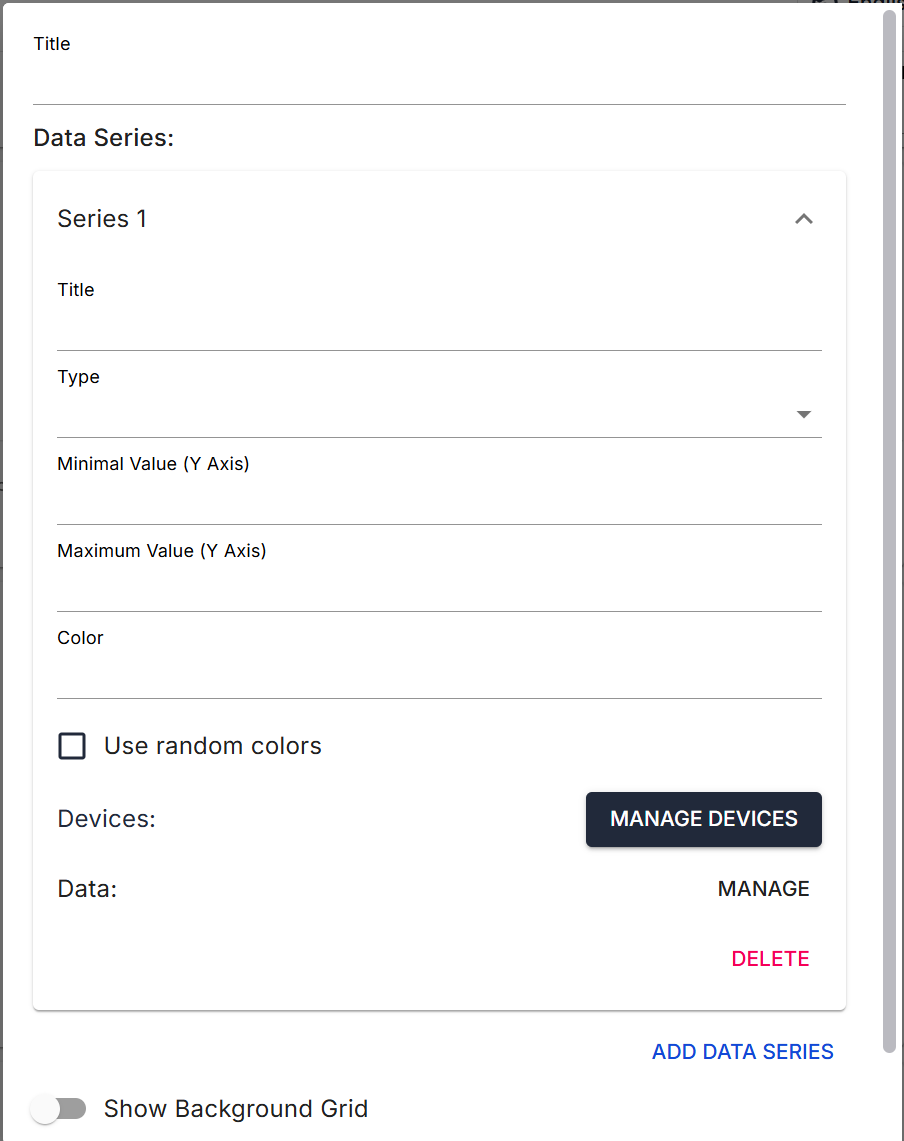This screenshot has height=1141, width=904.
Task: Click the 'Data Series:' heading
Action: pos(104,138)
